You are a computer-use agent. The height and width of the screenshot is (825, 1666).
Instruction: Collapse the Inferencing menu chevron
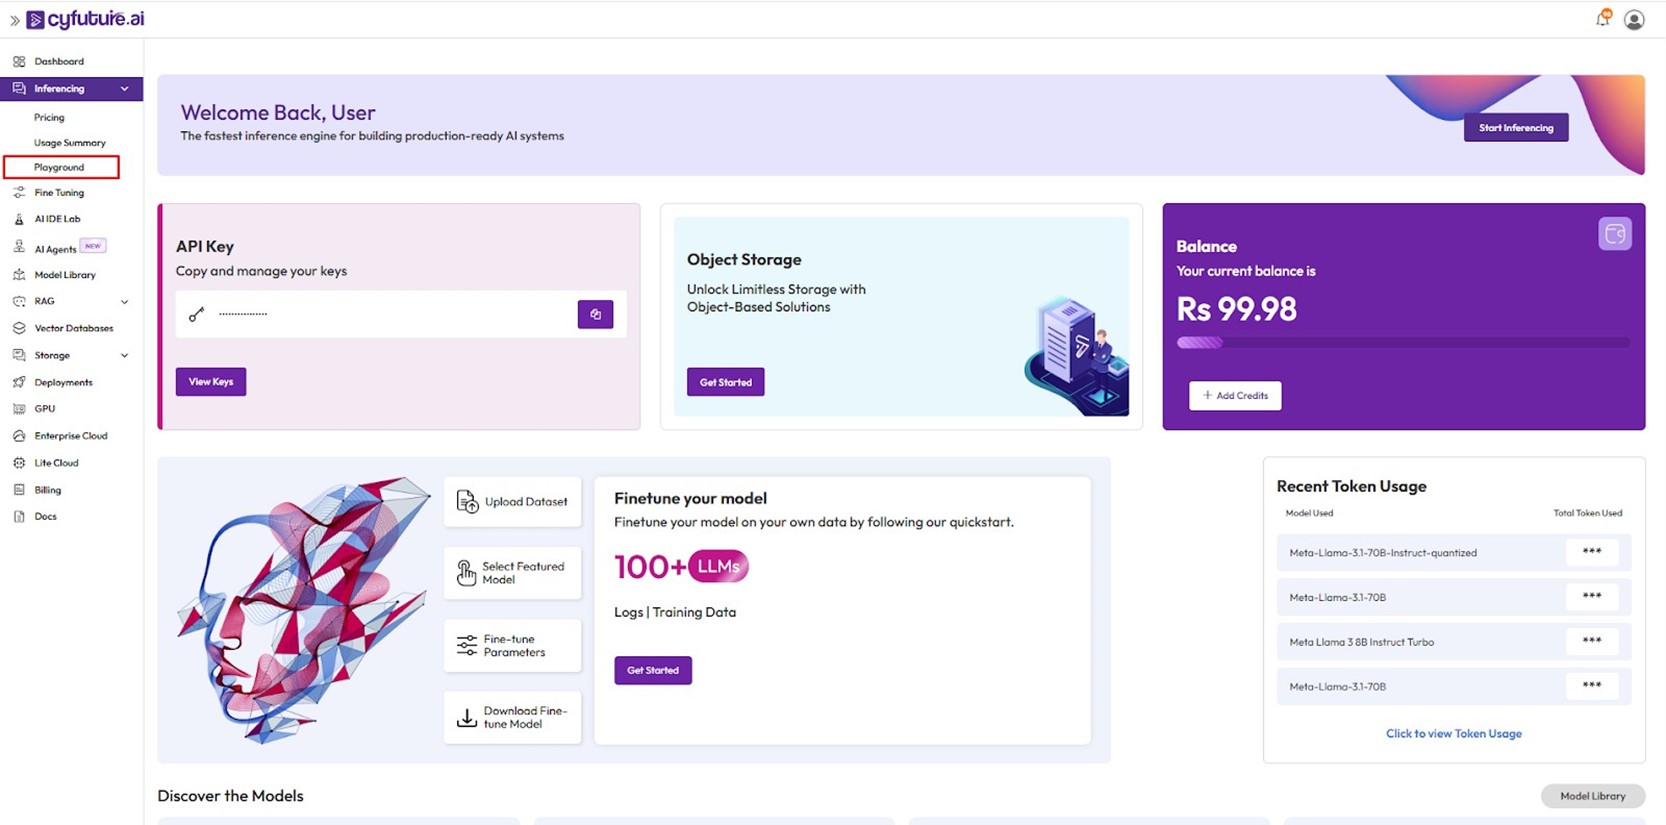(125, 89)
